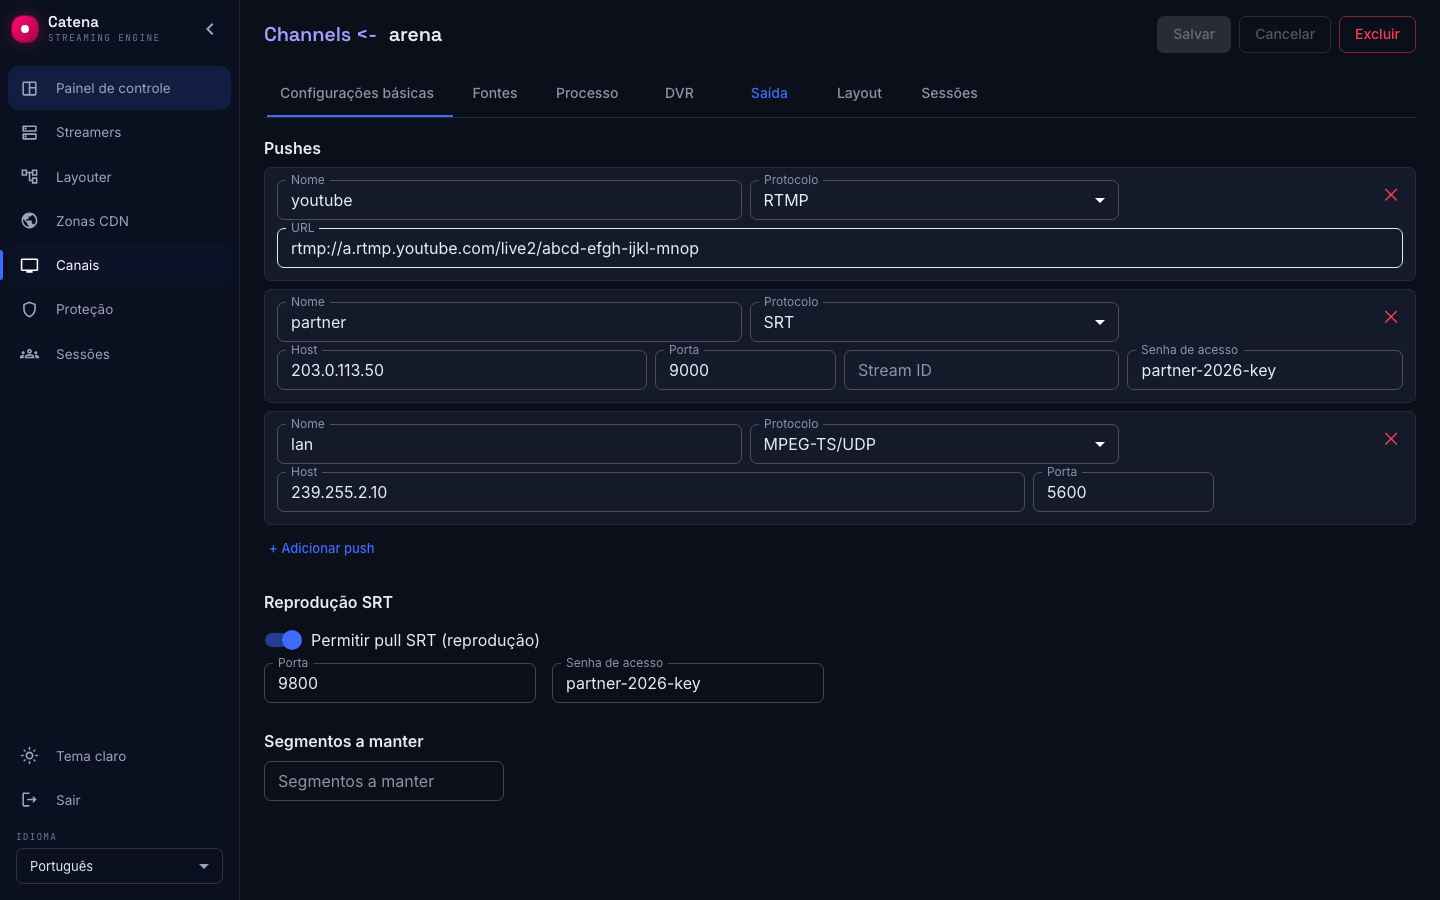1440x900 pixels.
Task: Click the Painel de controle dashboard icon
Action: coord(30,88)
